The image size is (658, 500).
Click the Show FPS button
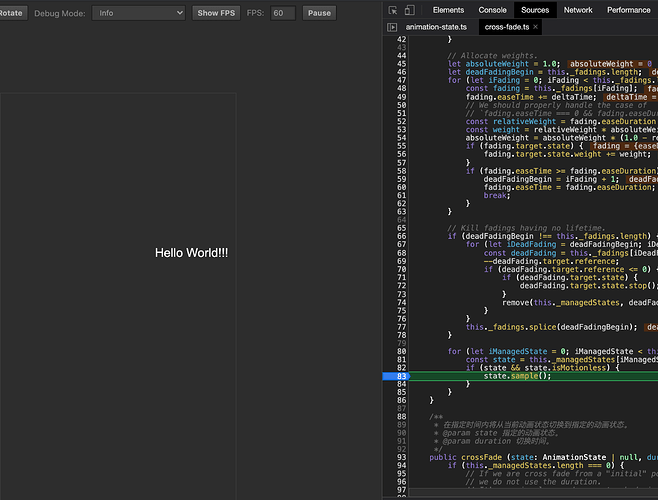[215, 13]
